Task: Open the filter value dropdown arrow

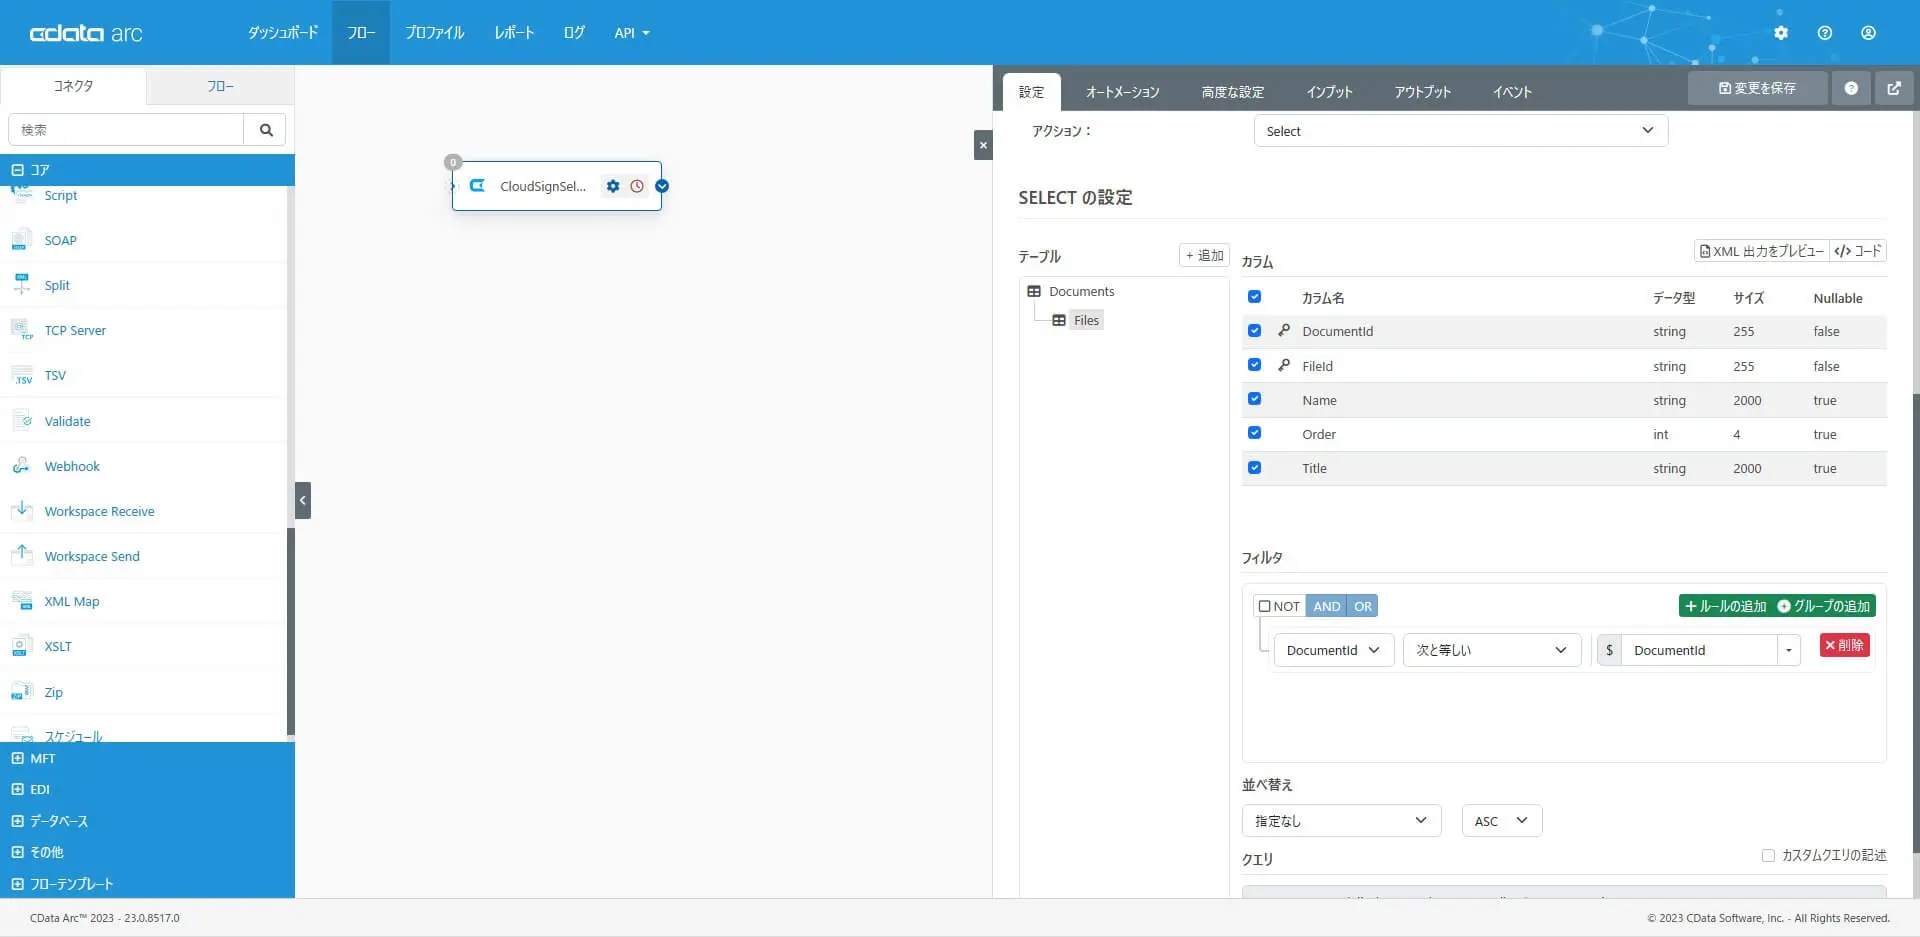Action: click(1789, 650)
